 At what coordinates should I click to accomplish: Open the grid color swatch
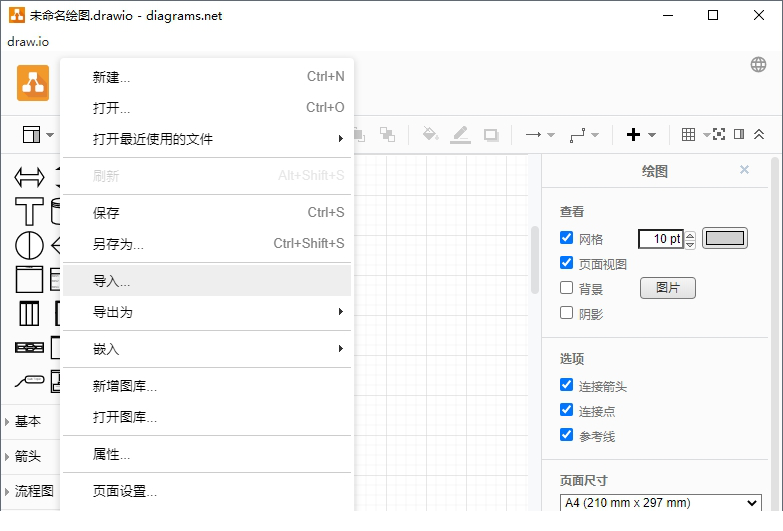click(x=725, y=238)
